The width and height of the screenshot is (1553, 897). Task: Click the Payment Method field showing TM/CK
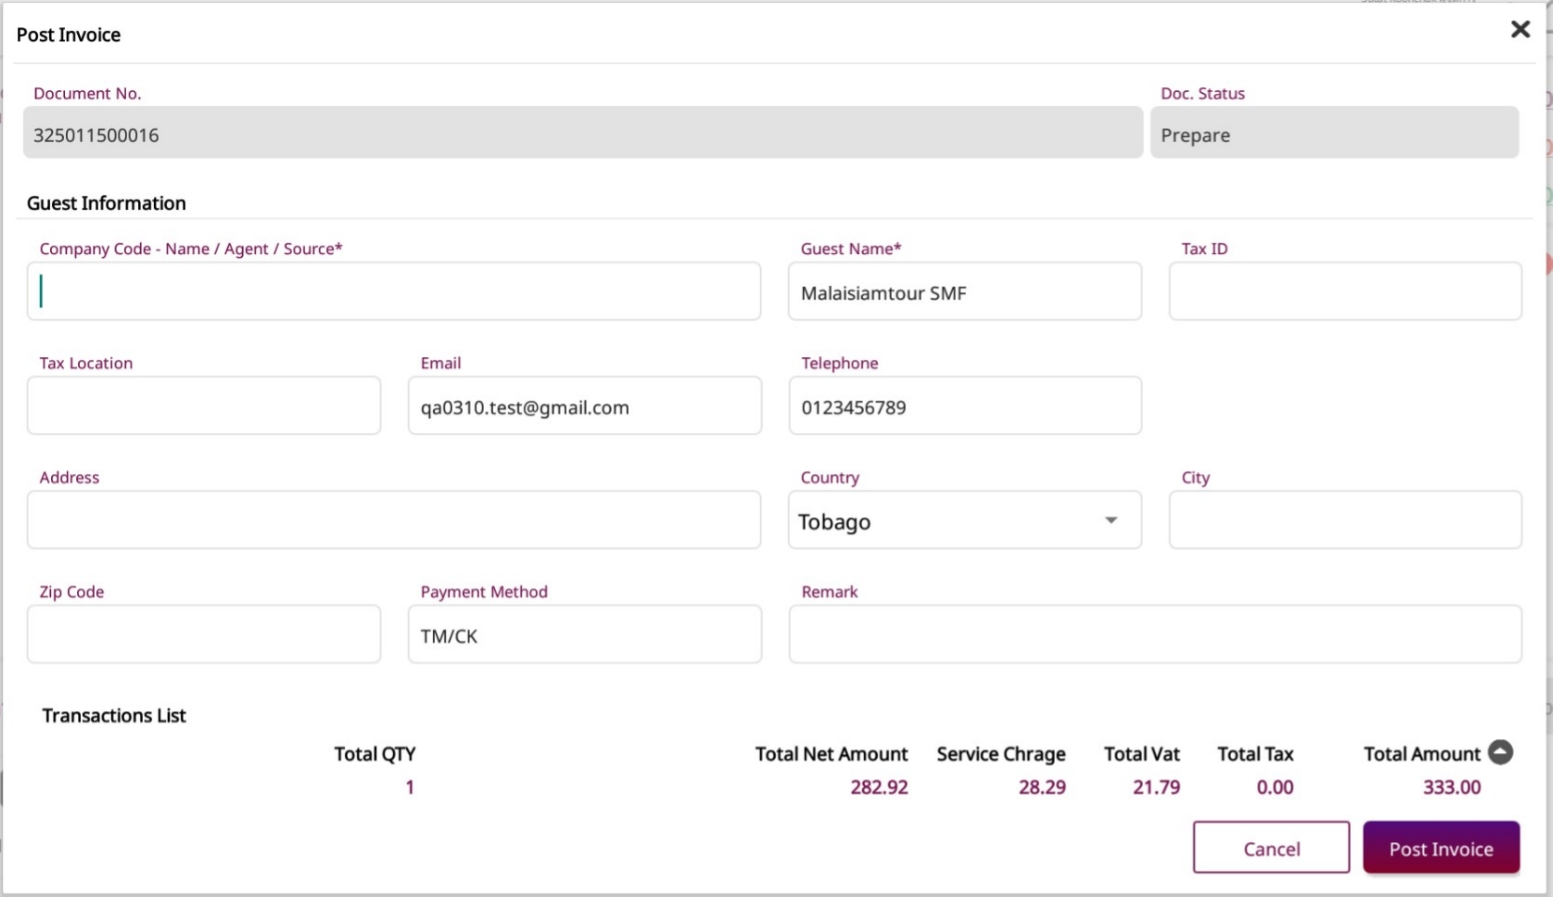[584, 634]
